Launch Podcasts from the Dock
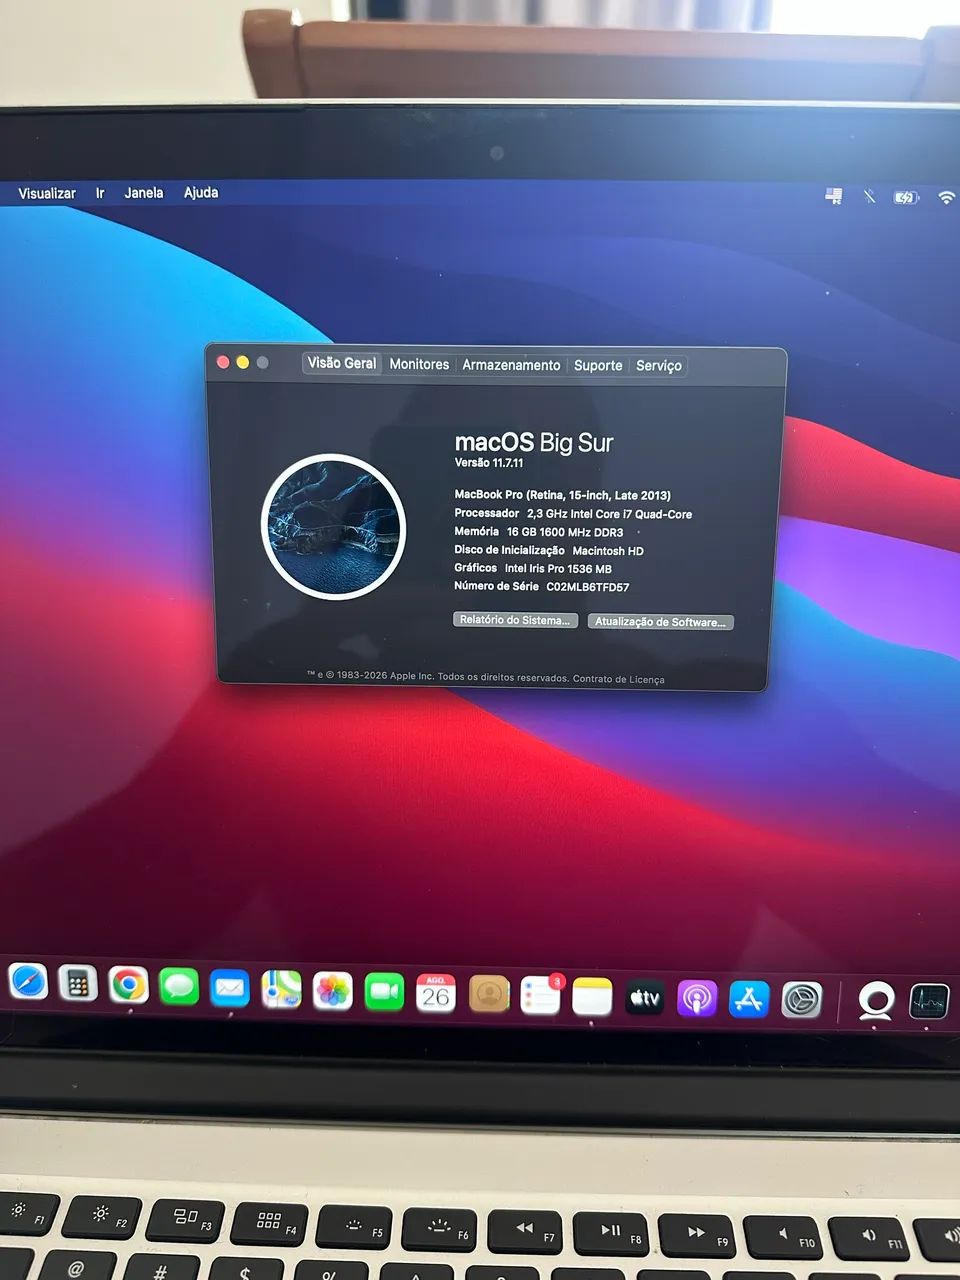 (697, 998)
